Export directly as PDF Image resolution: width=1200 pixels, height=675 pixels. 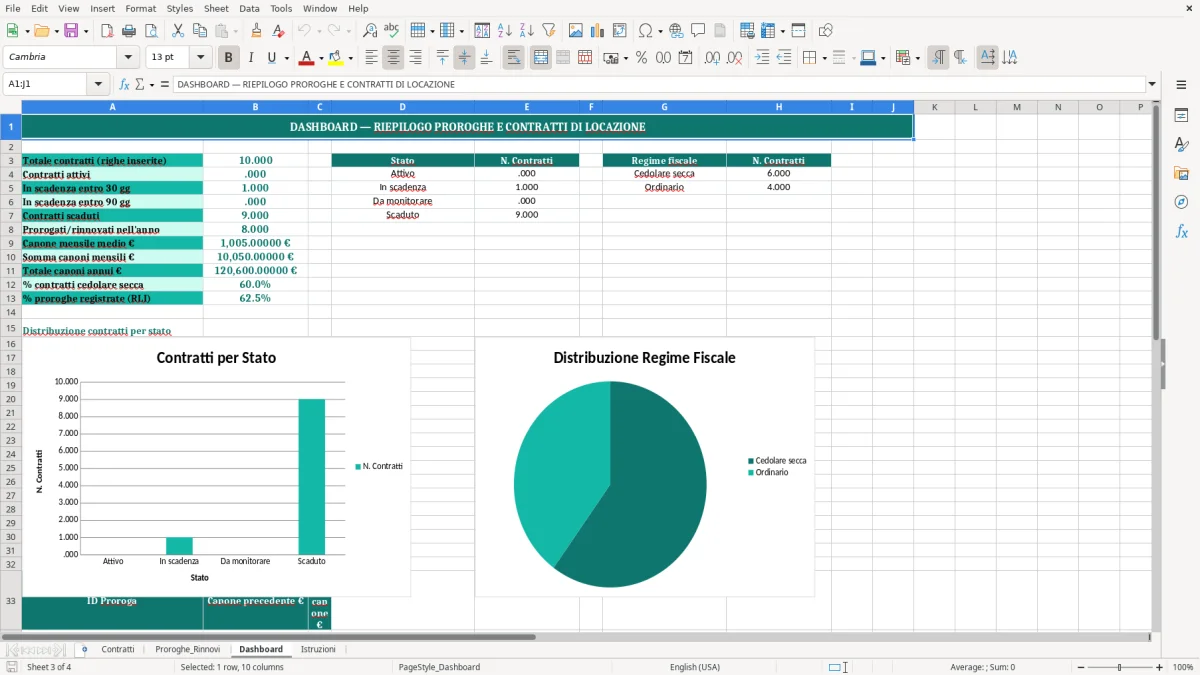pos(107,31)
